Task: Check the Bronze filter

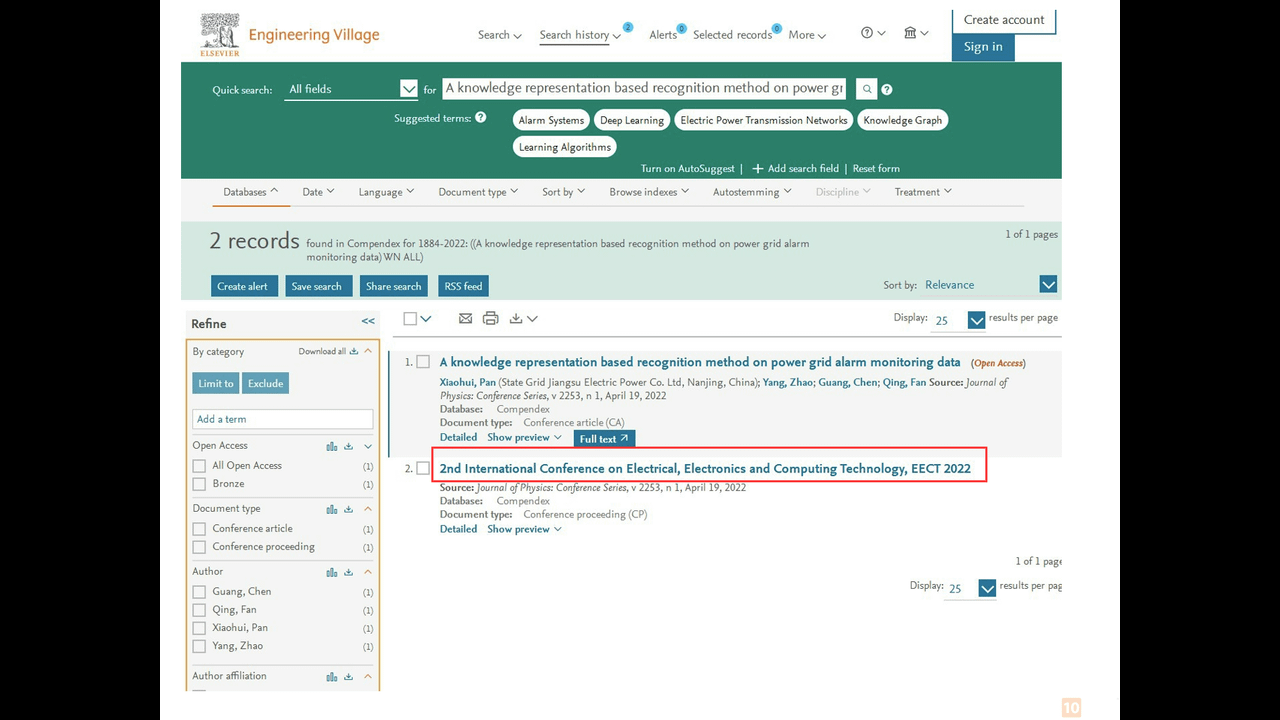Action: [199, 484]
